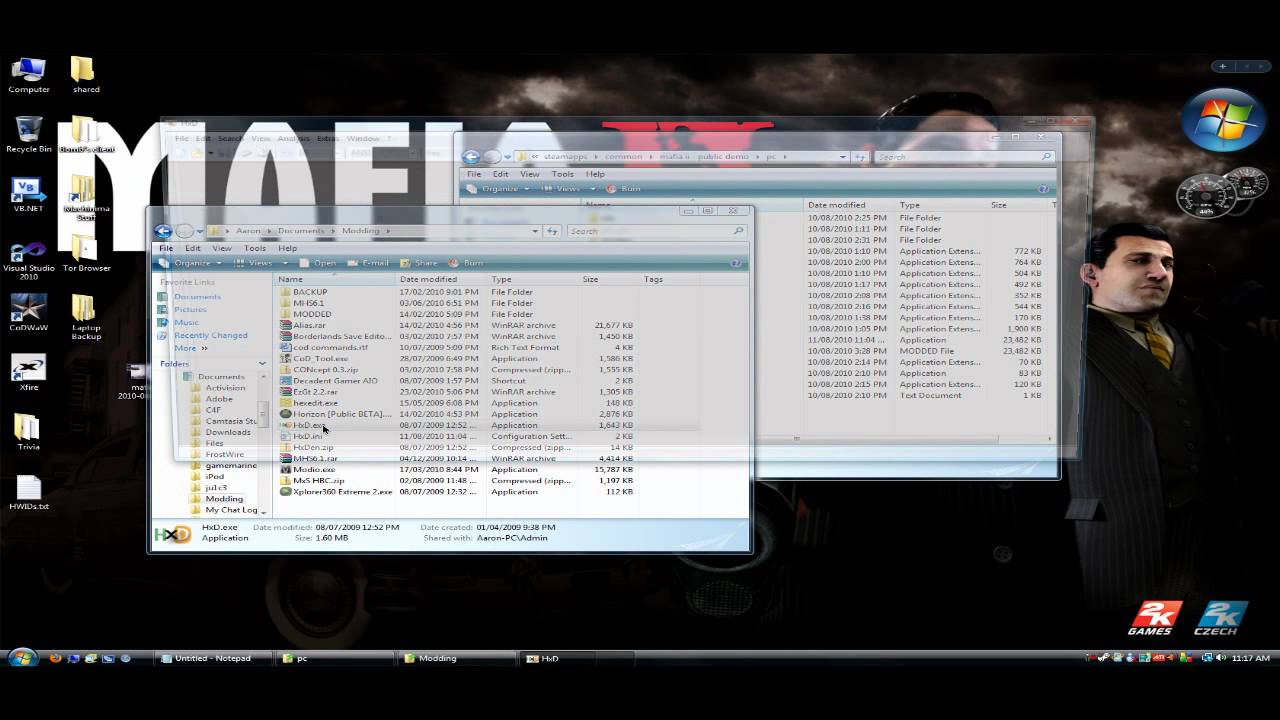Screen dimensions: 1280x720
Task: Open the Visual Studio 2010 desktop shortcut
Action: (x=29, y=260)
